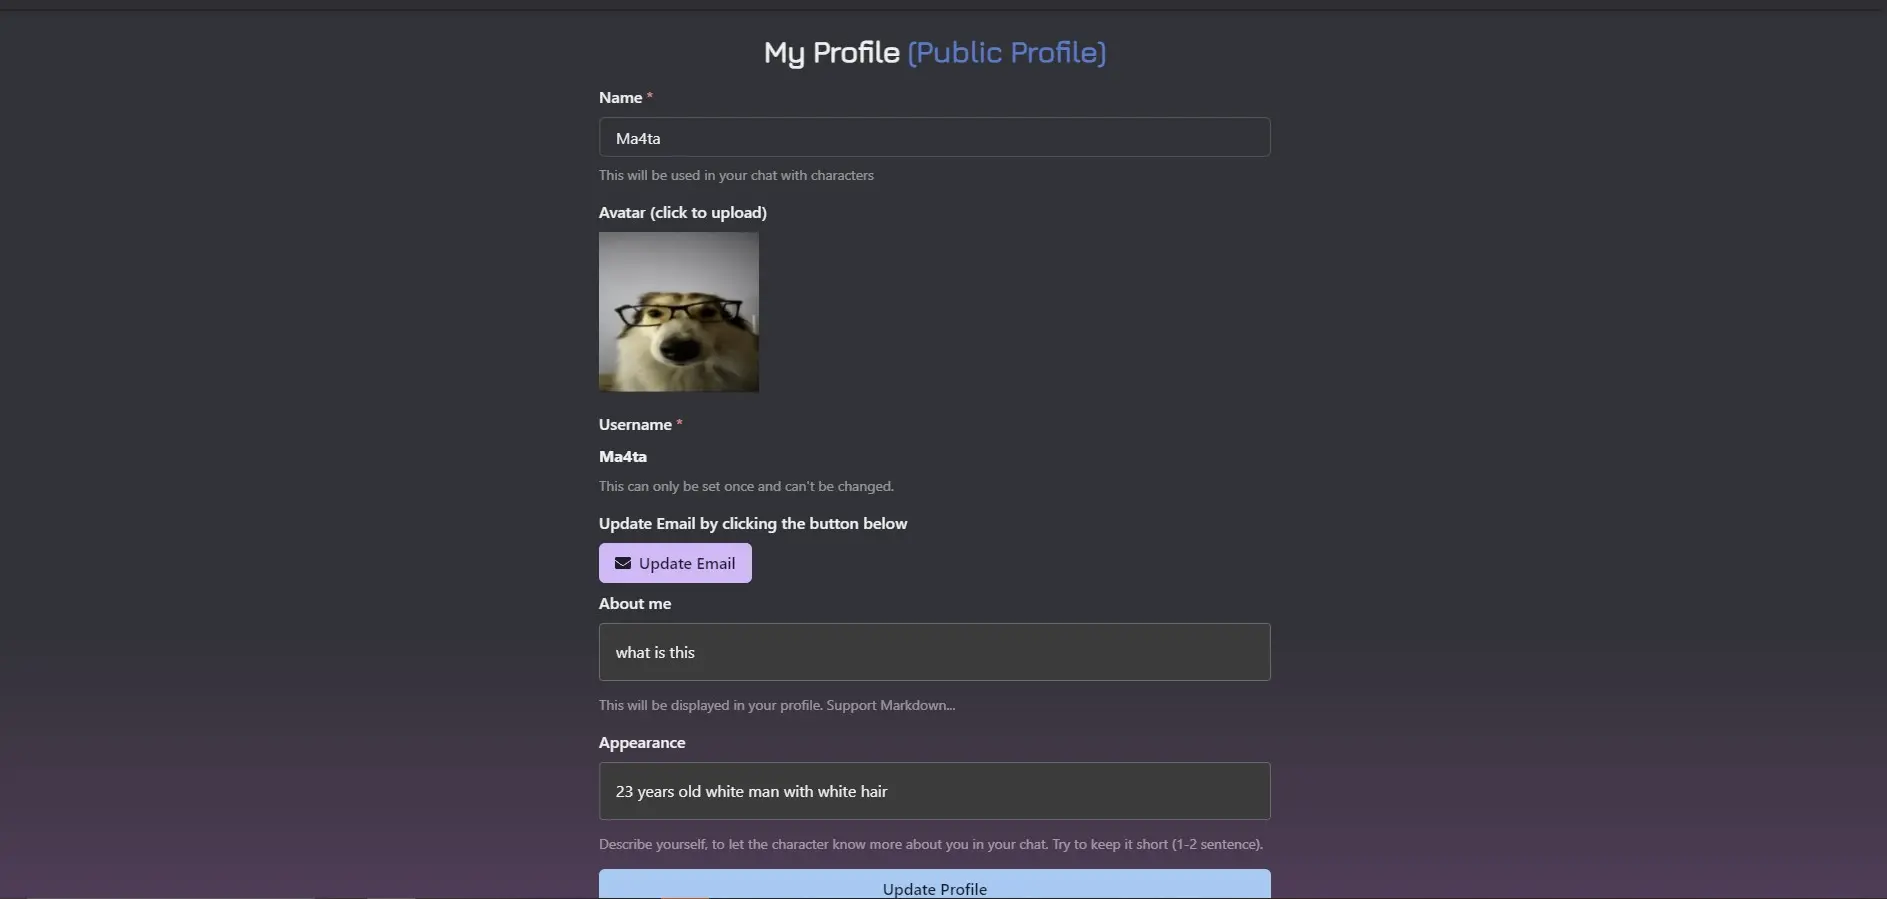Click the 'My Profile' page heading

pos(832,52)
